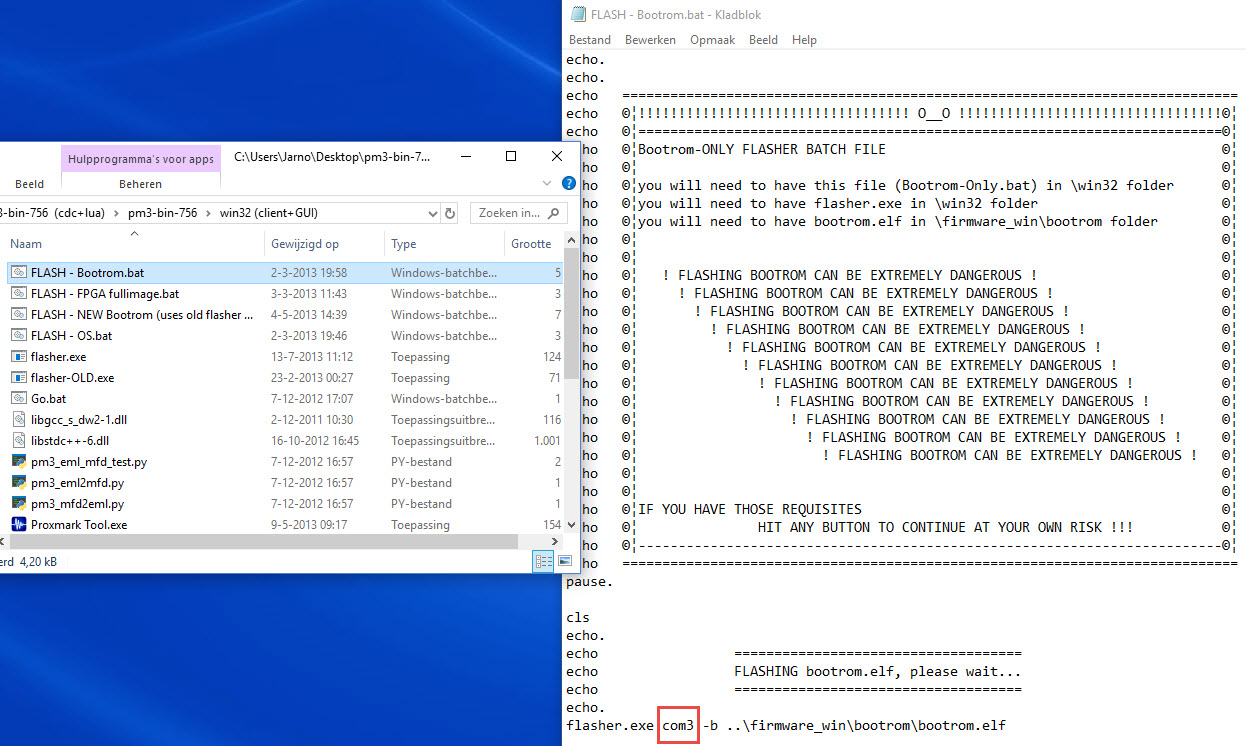Screen dimensions: 1246x746
Task: Open the address bar history dropdown
Action: (432, 213)
